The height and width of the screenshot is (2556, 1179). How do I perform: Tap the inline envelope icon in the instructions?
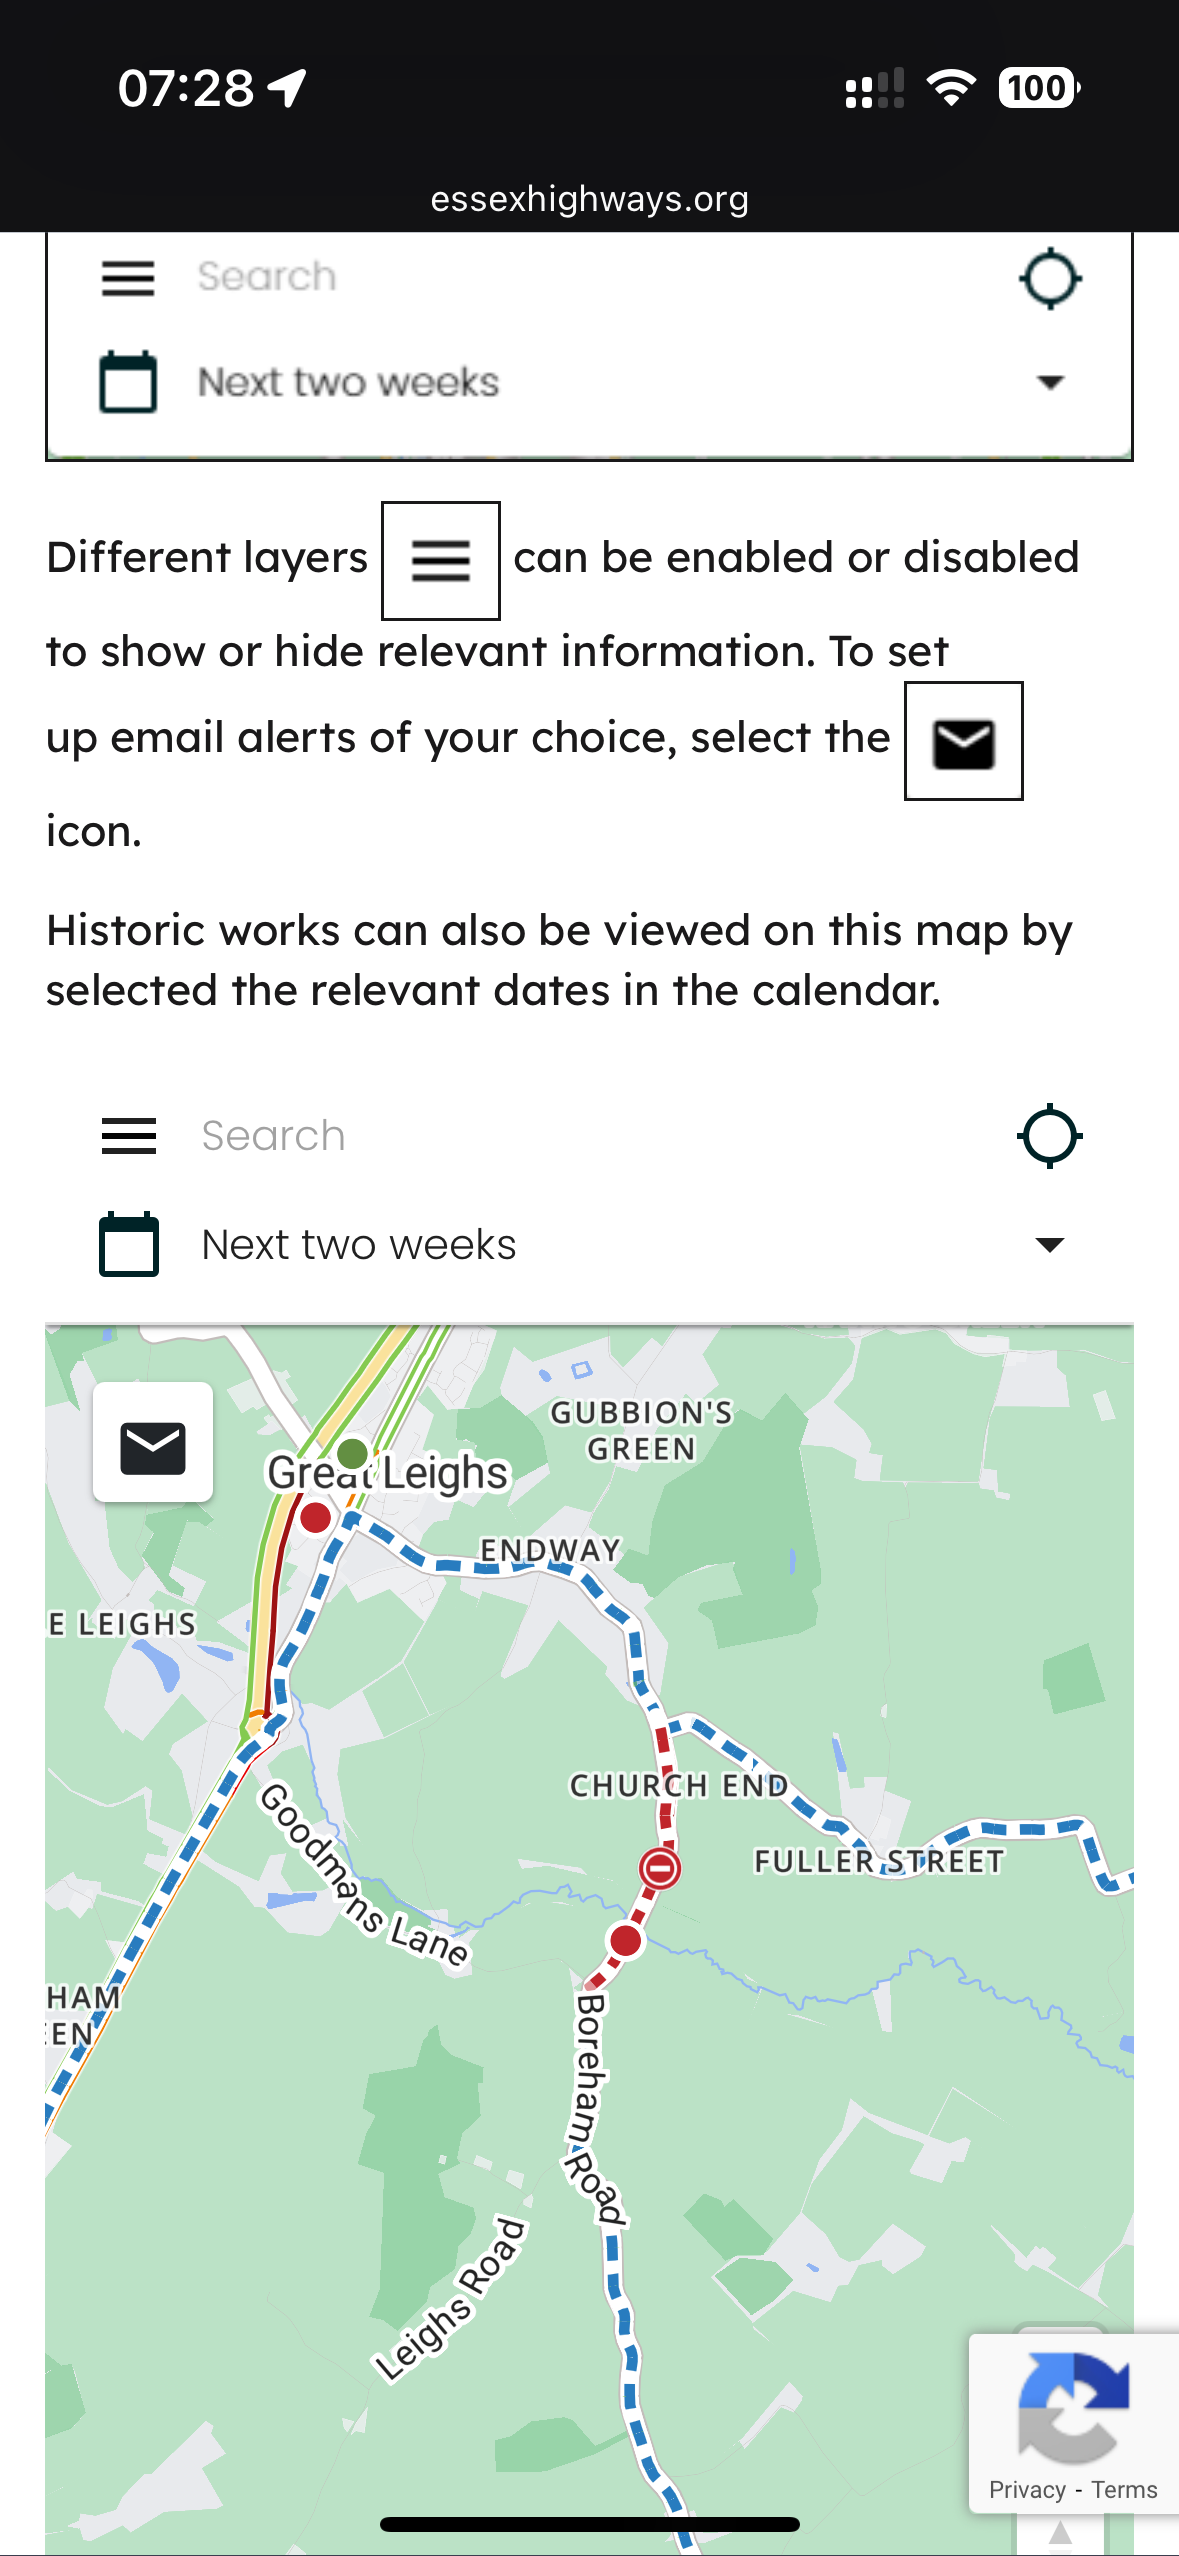click(x=963, y=742)
